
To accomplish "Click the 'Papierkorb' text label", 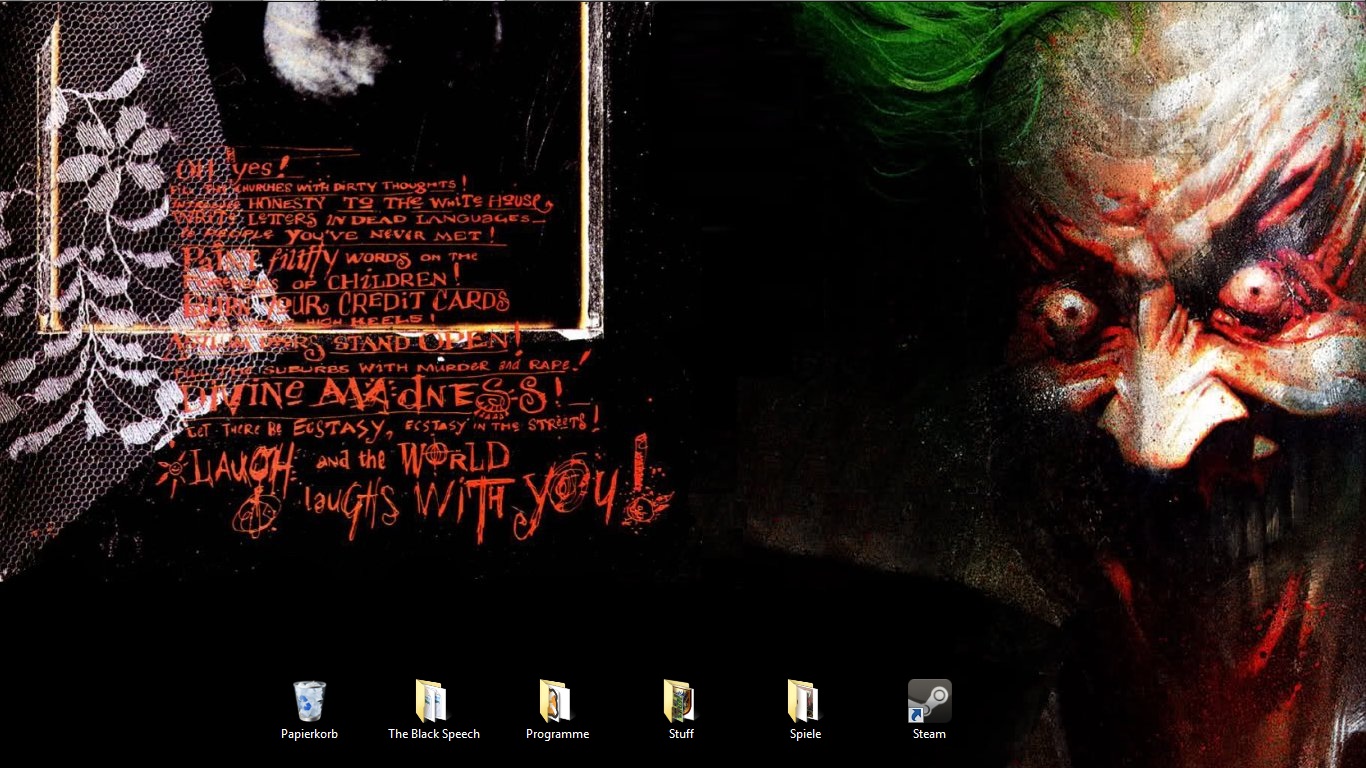I will [x=309, y=734].
